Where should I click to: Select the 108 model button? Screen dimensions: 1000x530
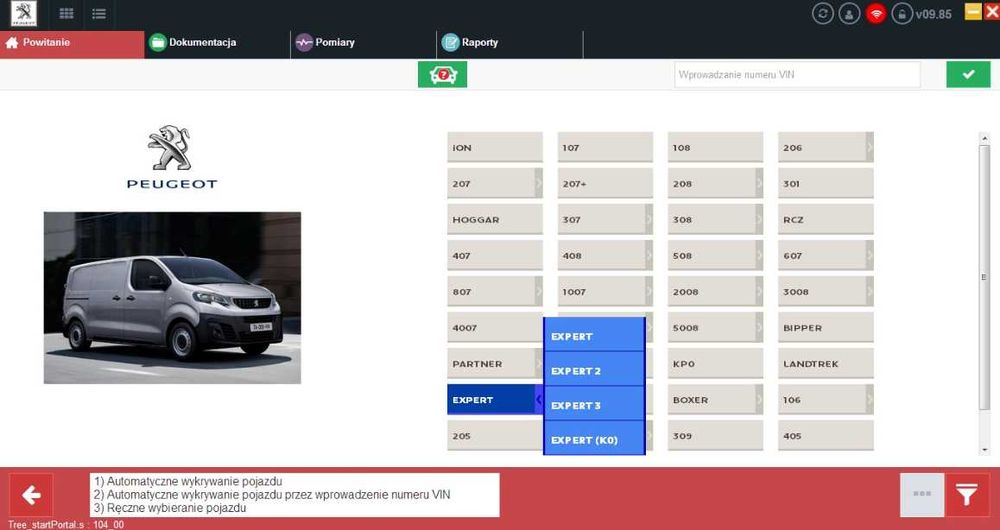coord(716,147)
